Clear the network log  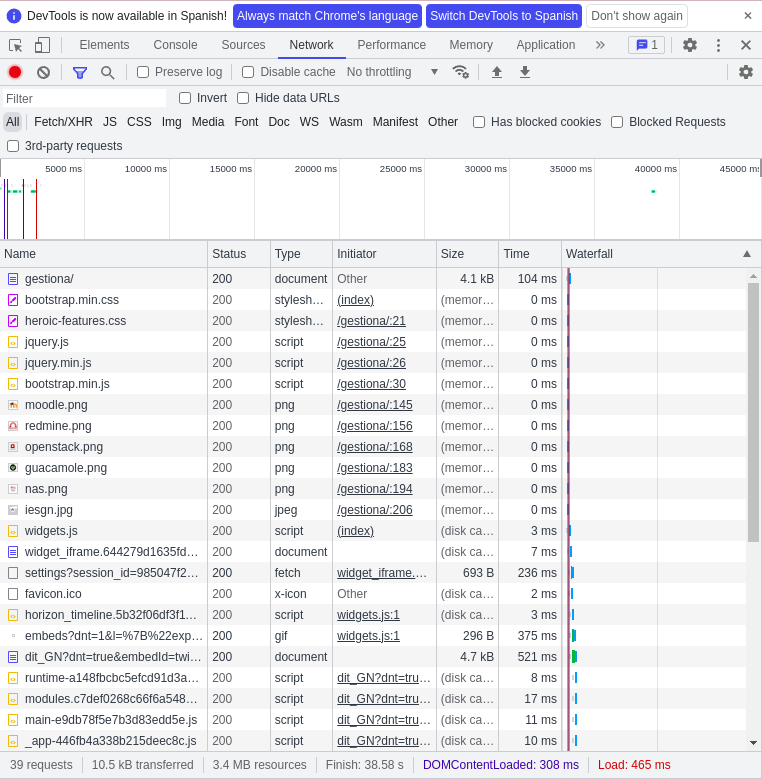tap(43, 72)
